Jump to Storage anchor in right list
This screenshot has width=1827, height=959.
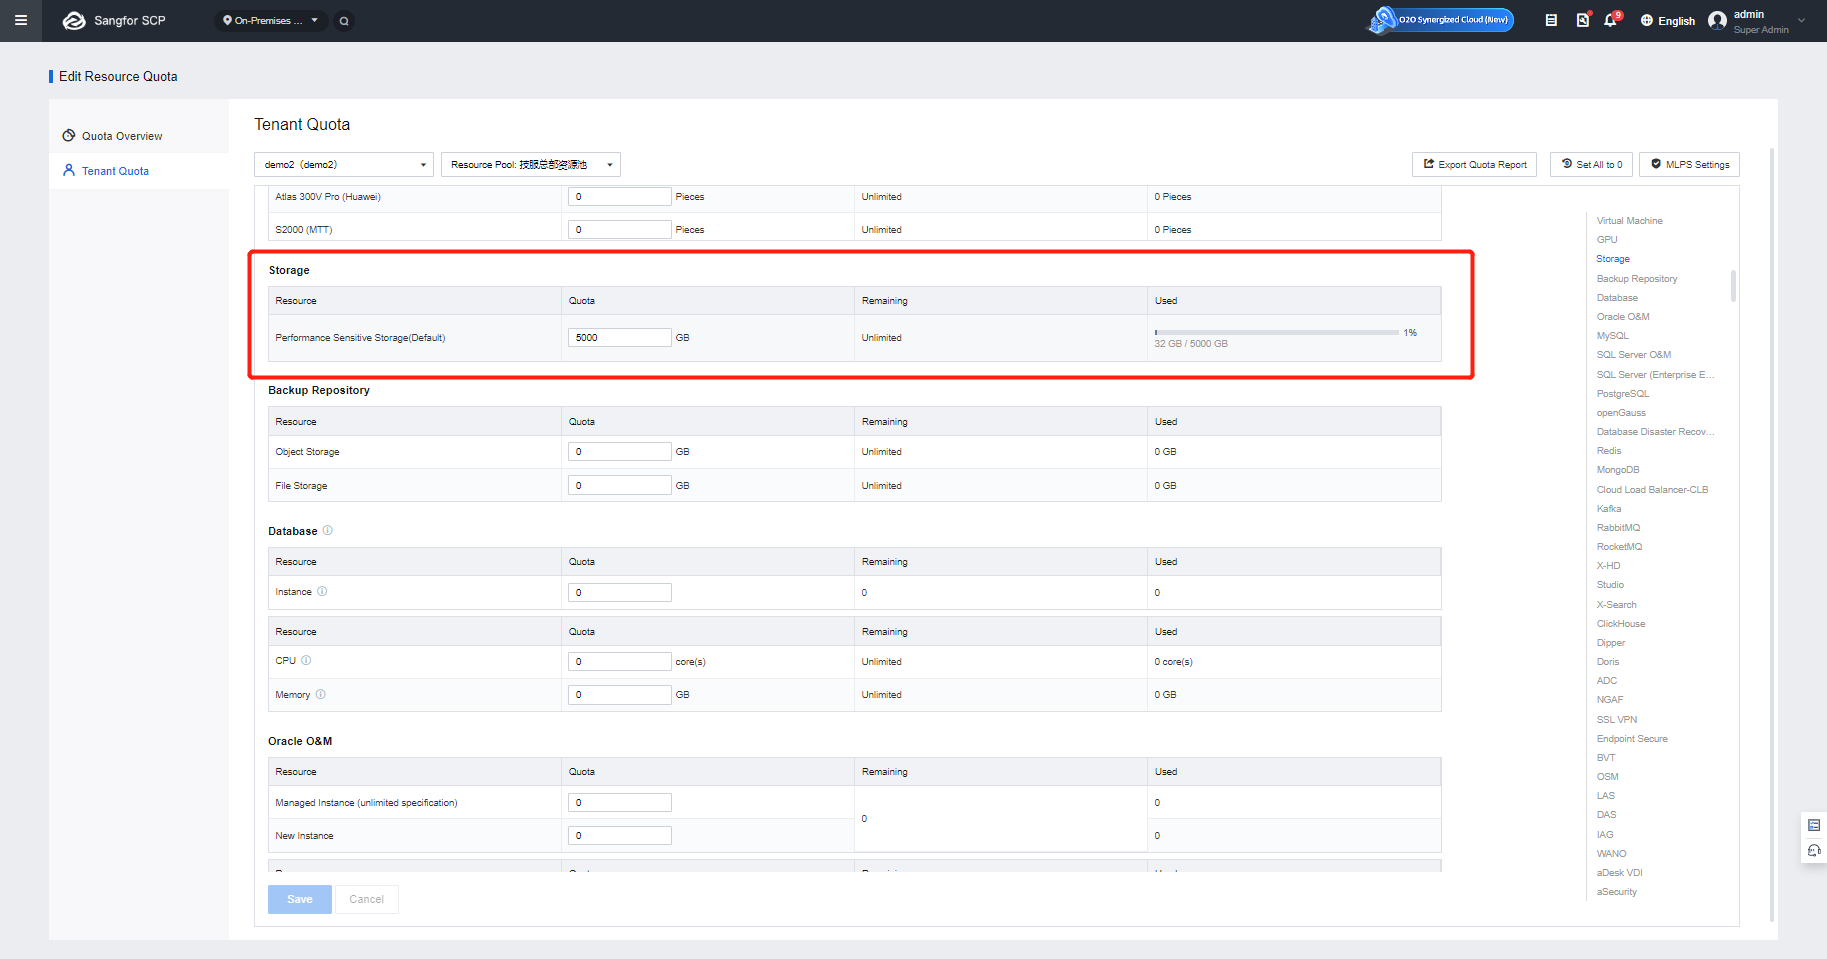1613,259
